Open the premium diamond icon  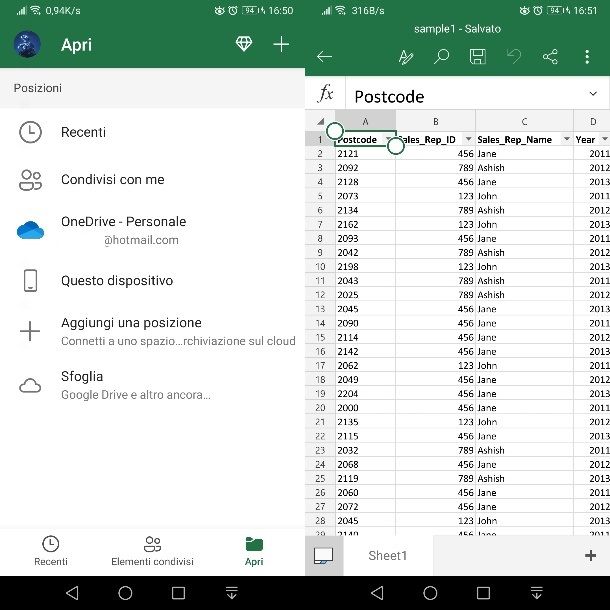244,44
